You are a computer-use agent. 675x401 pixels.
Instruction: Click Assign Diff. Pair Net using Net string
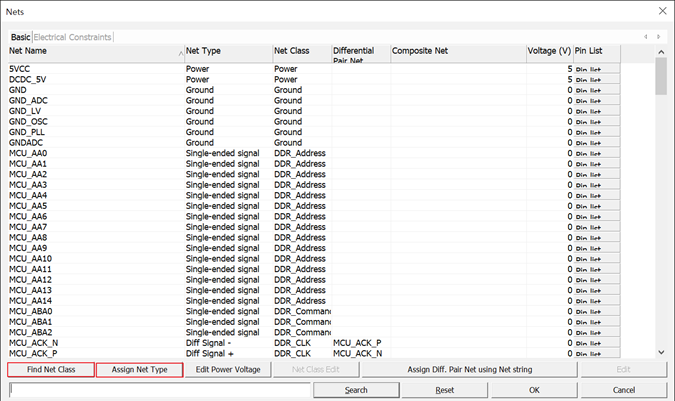pyautogui.click(x=471, y=370)
